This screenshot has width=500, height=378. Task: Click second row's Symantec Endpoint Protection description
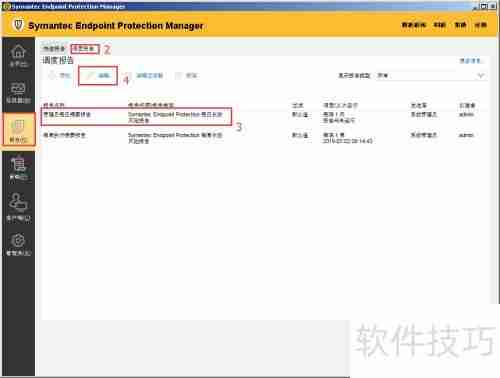coord(175,138)
